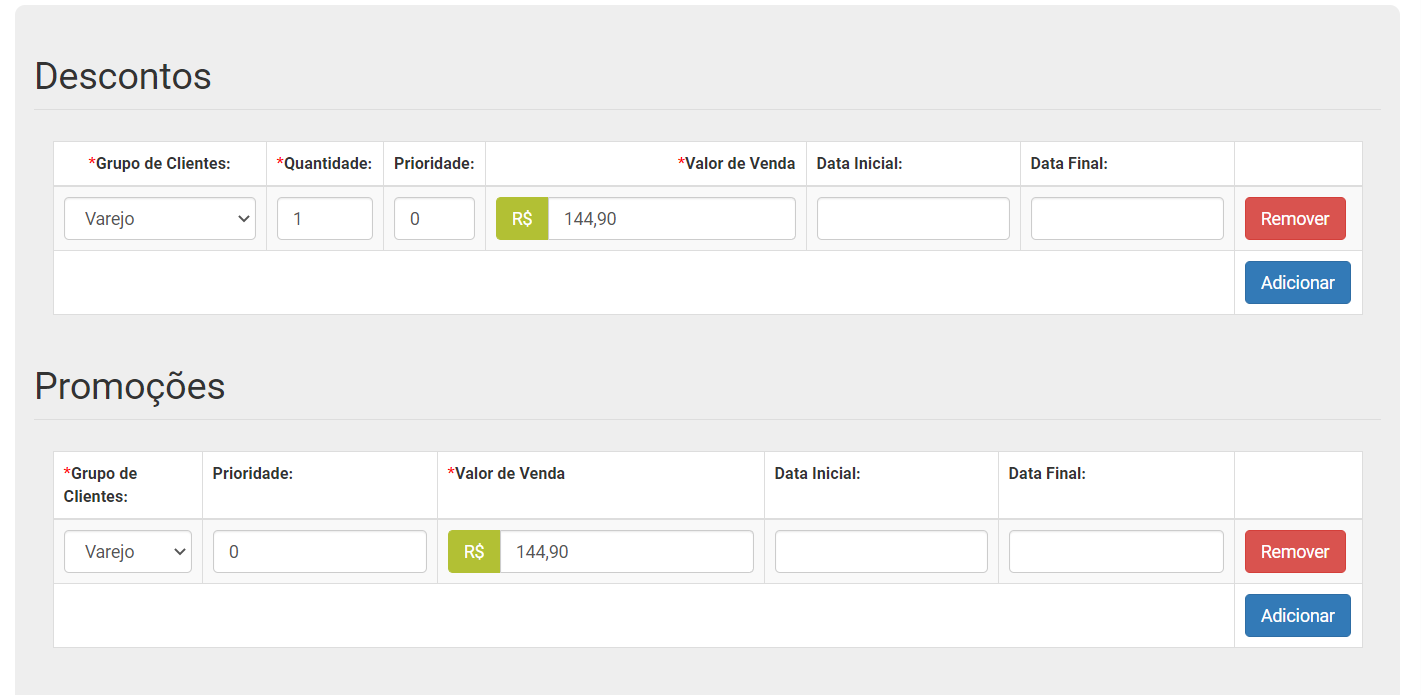The width and height of the screenshot is (1422, 695).
Task: Open Grupo de Clientes dropdown in Descontos
Action: [x=160, y=219]
